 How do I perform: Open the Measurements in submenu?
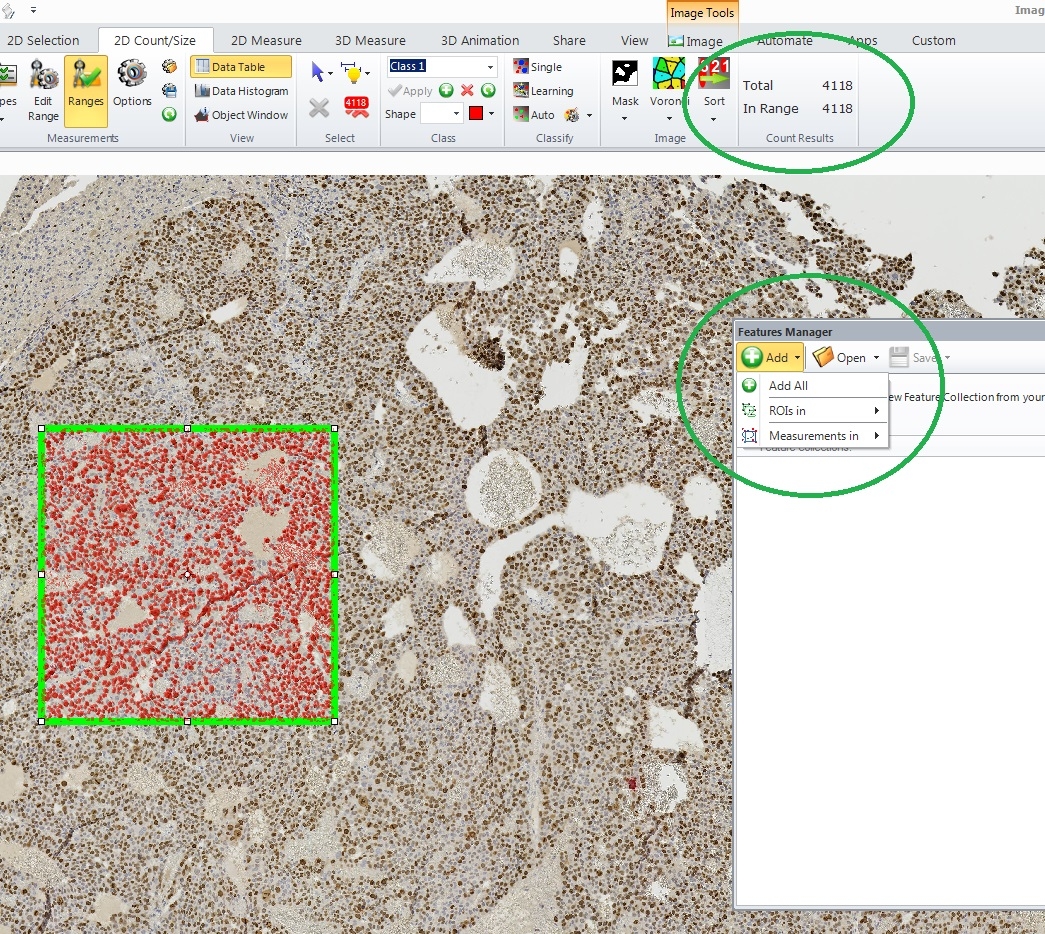[x=814, y=436]
